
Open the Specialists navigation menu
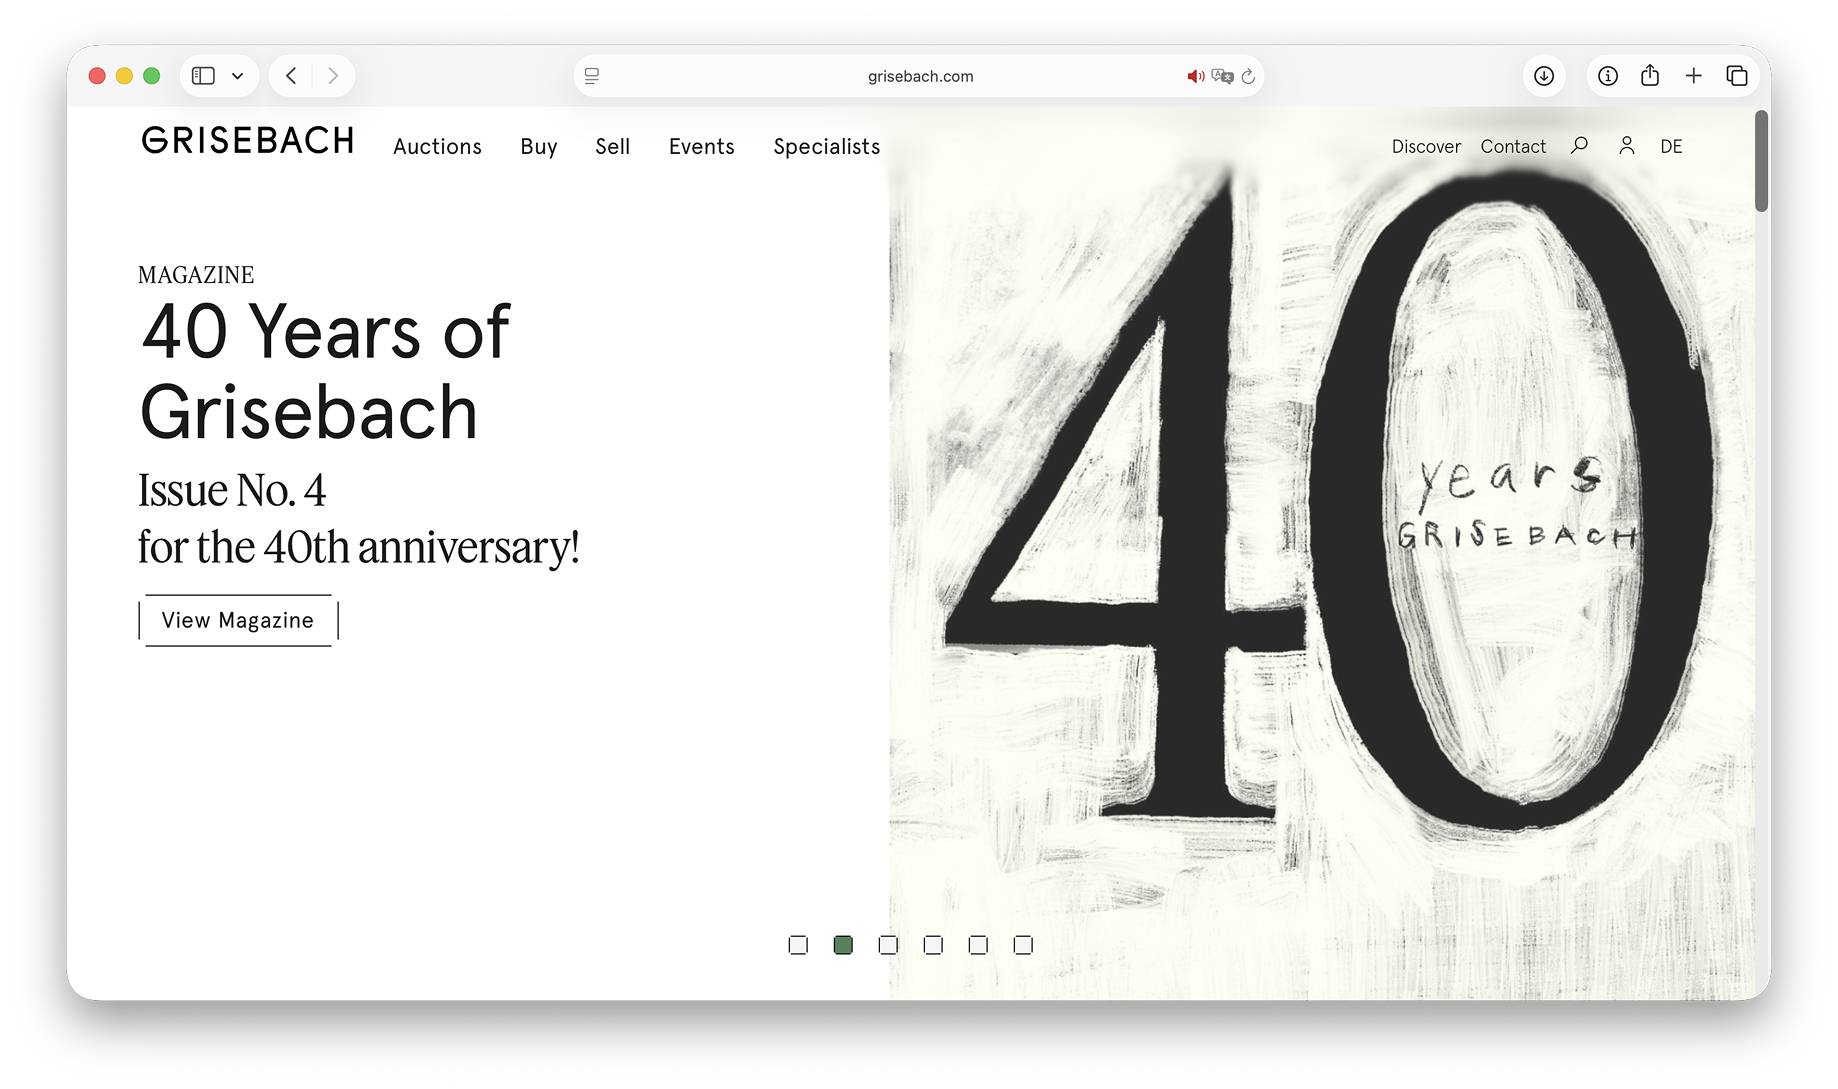[x=826, y=147]
